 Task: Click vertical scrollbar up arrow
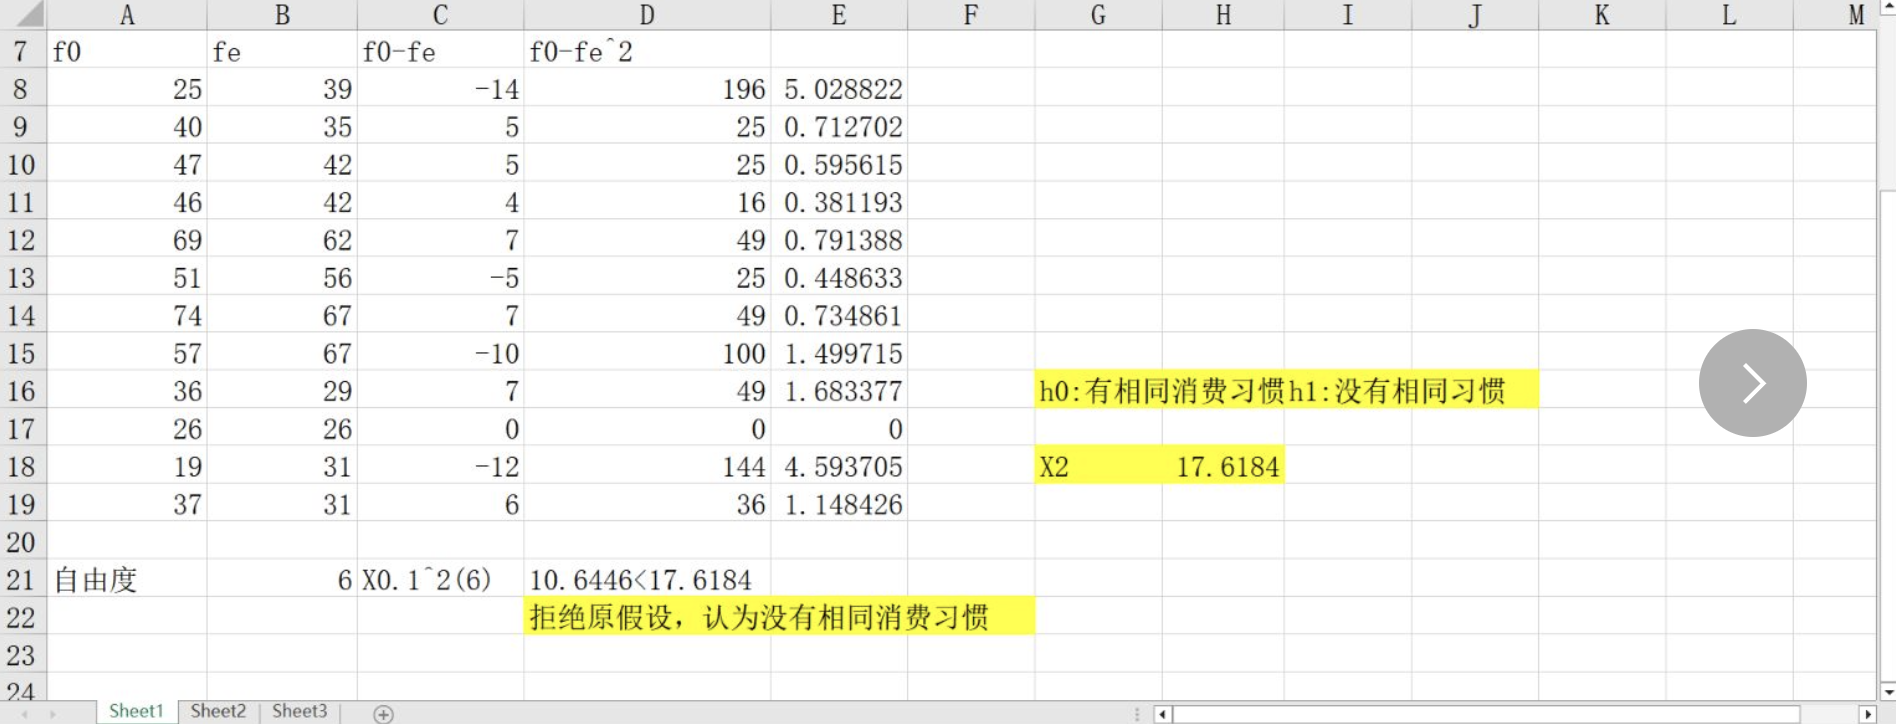point(1887,9)
